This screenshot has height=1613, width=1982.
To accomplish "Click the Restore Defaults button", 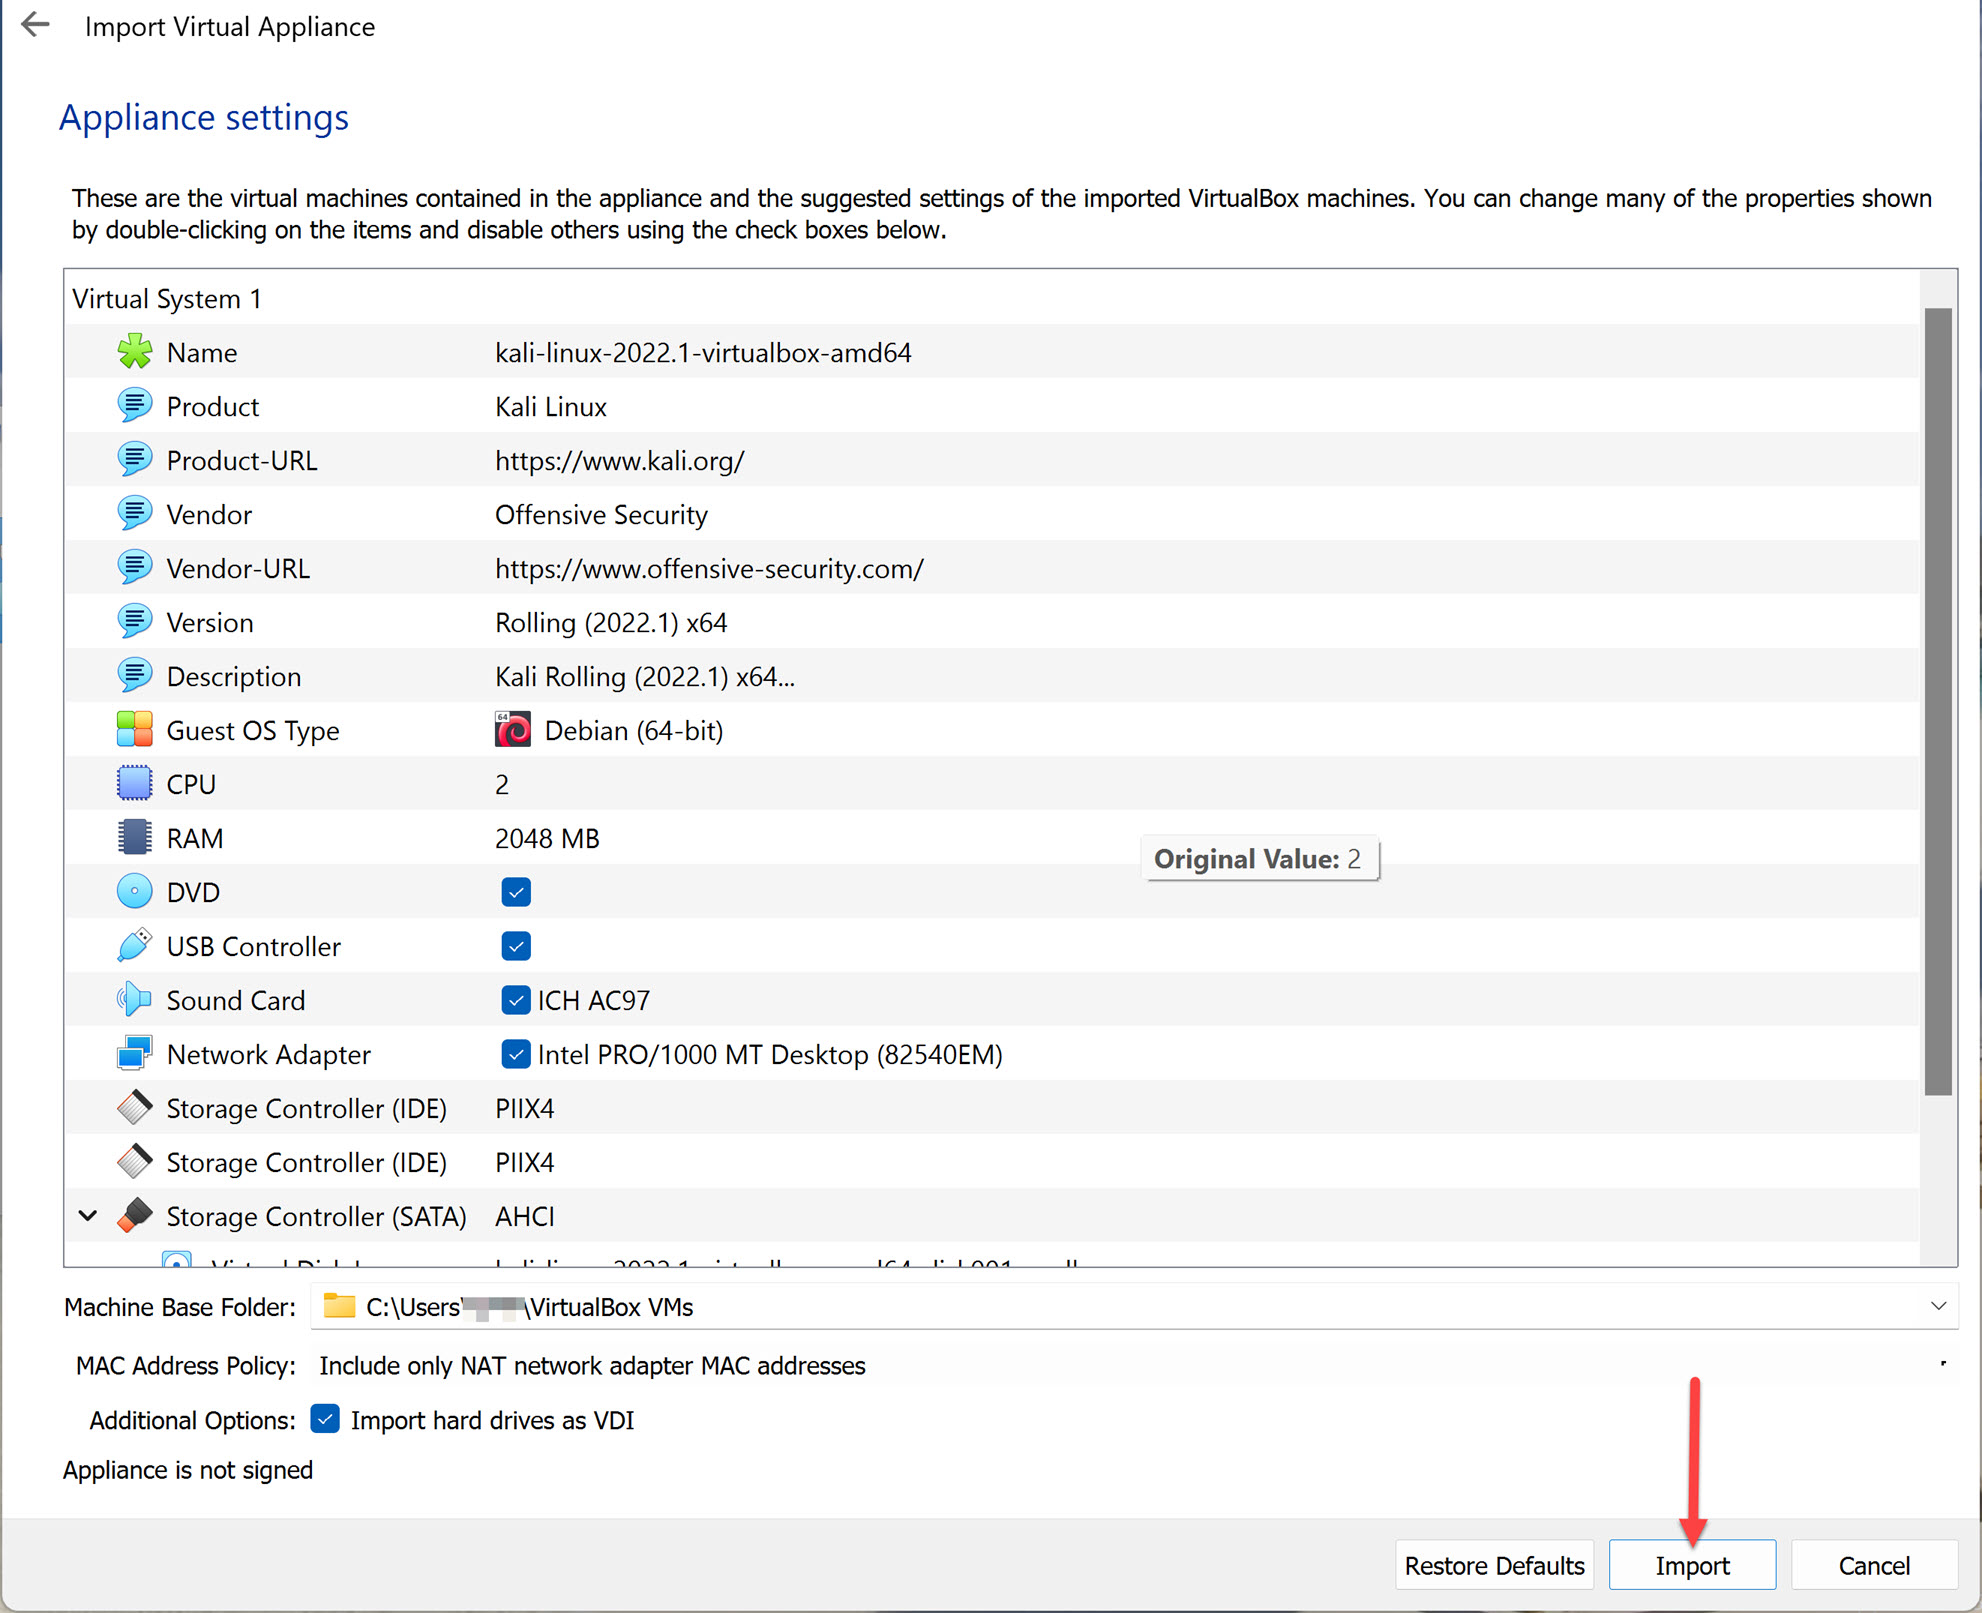I will (1493, 1565).
